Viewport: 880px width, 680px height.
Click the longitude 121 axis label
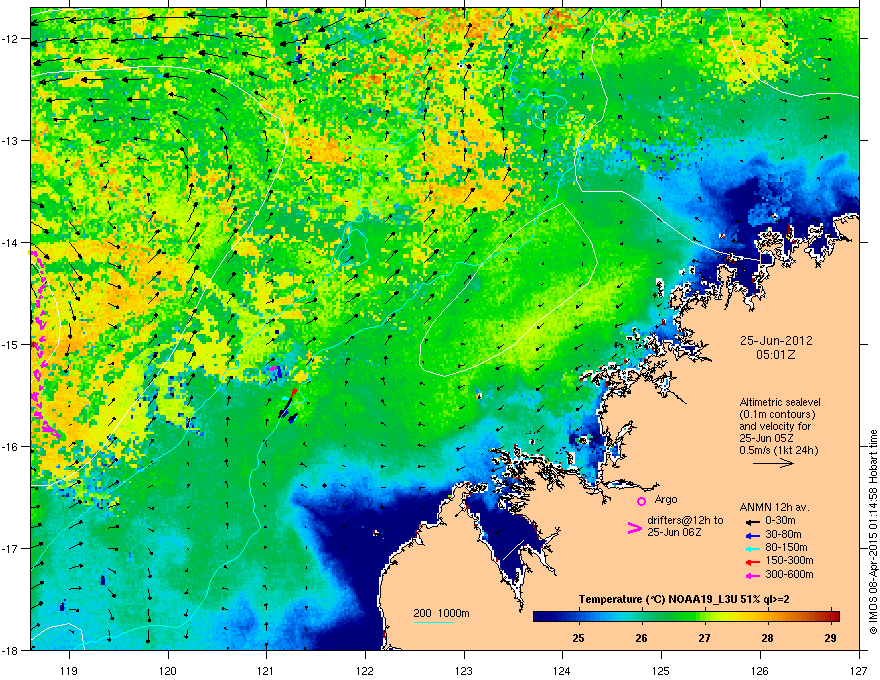[267, 670]
